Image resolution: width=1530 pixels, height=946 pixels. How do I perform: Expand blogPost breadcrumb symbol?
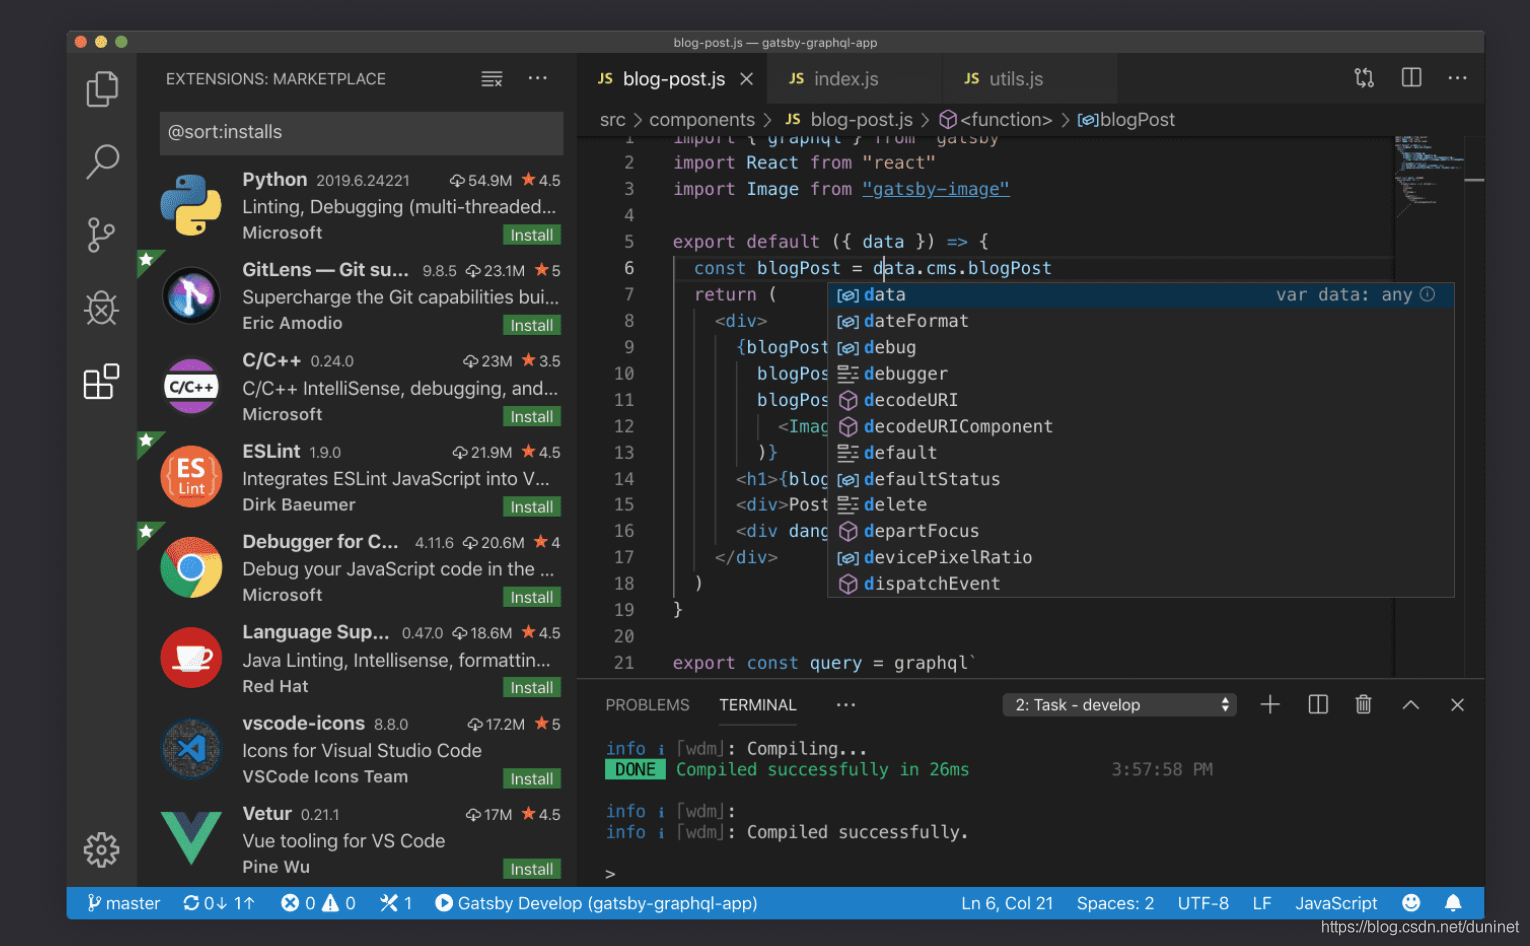tap(1126, 120)
